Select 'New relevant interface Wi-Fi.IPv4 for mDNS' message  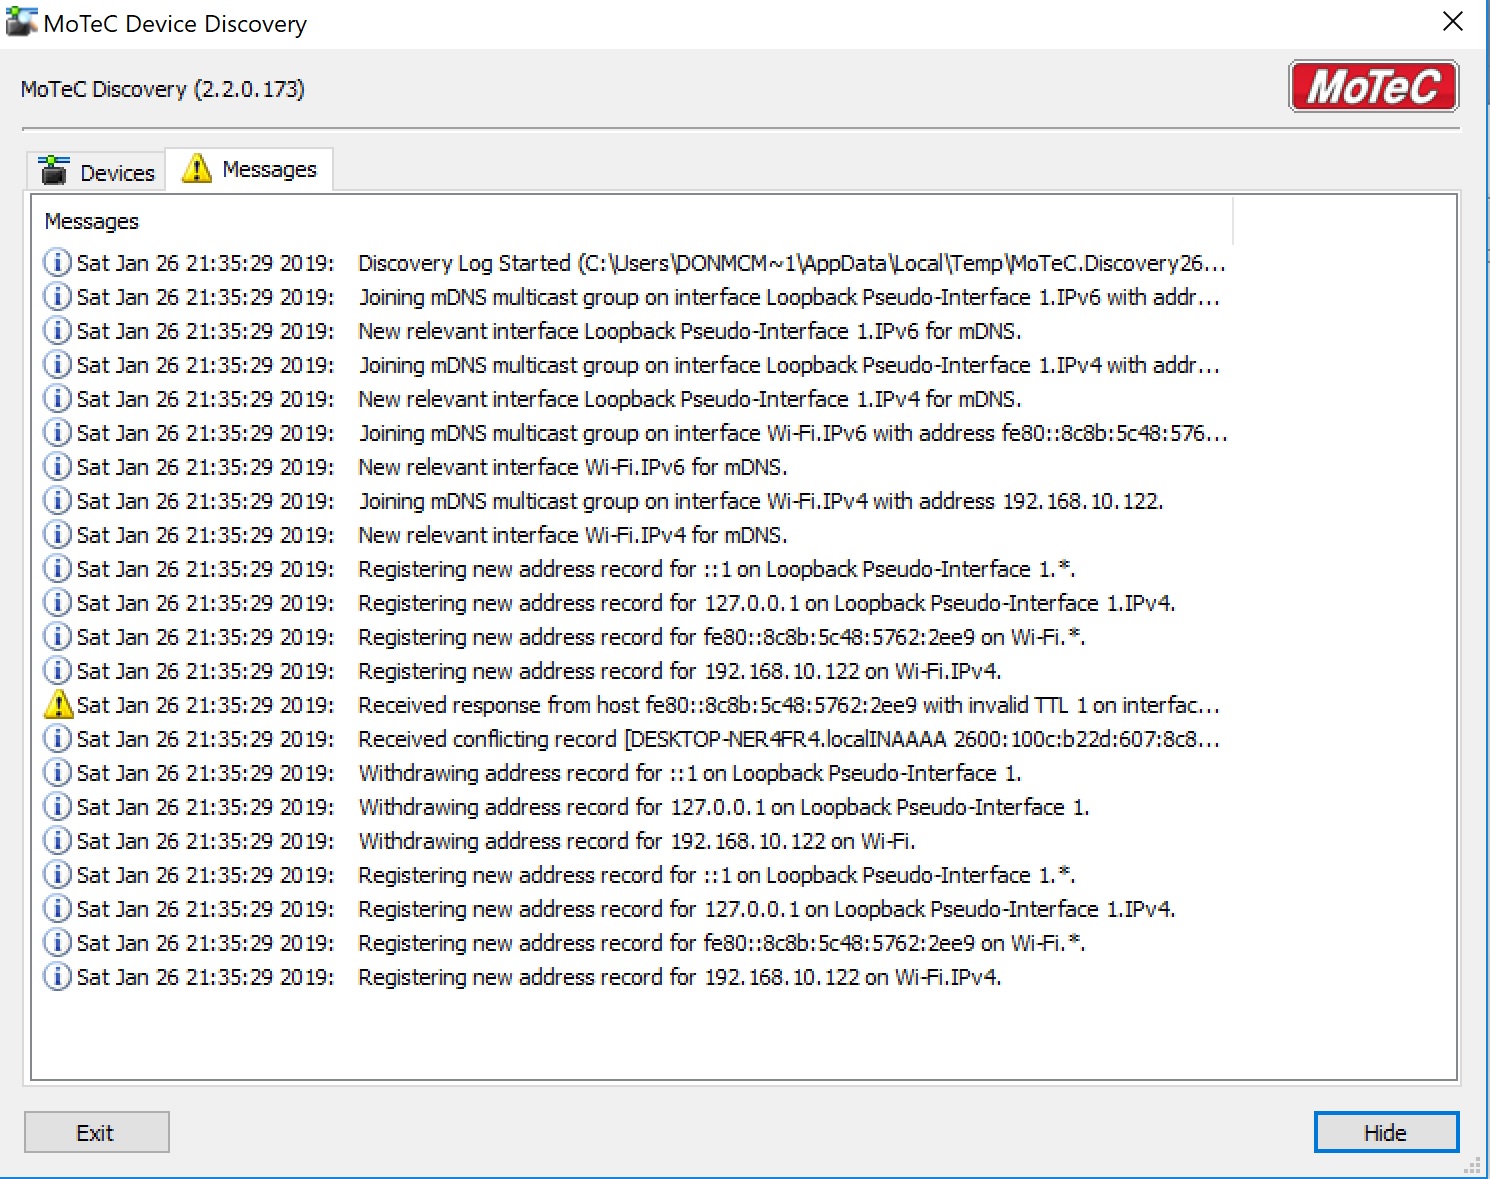[x=573, y=535]
